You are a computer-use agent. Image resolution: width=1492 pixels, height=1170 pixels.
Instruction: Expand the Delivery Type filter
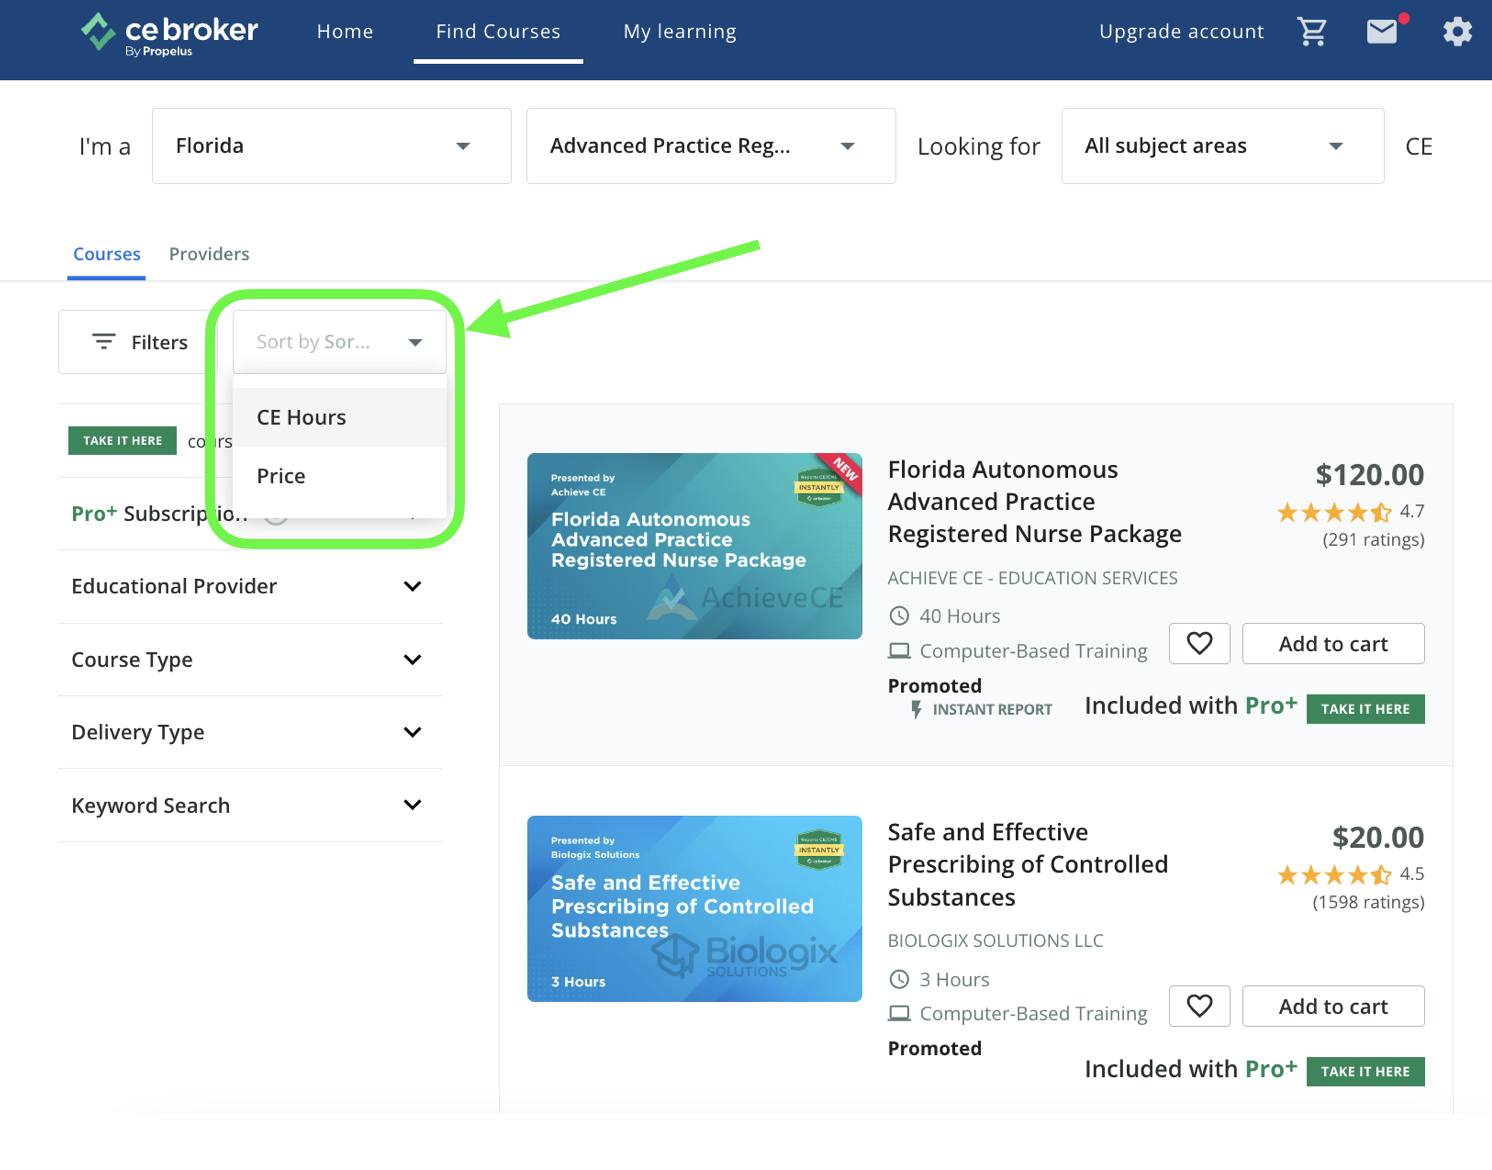(x=249, y=732)
